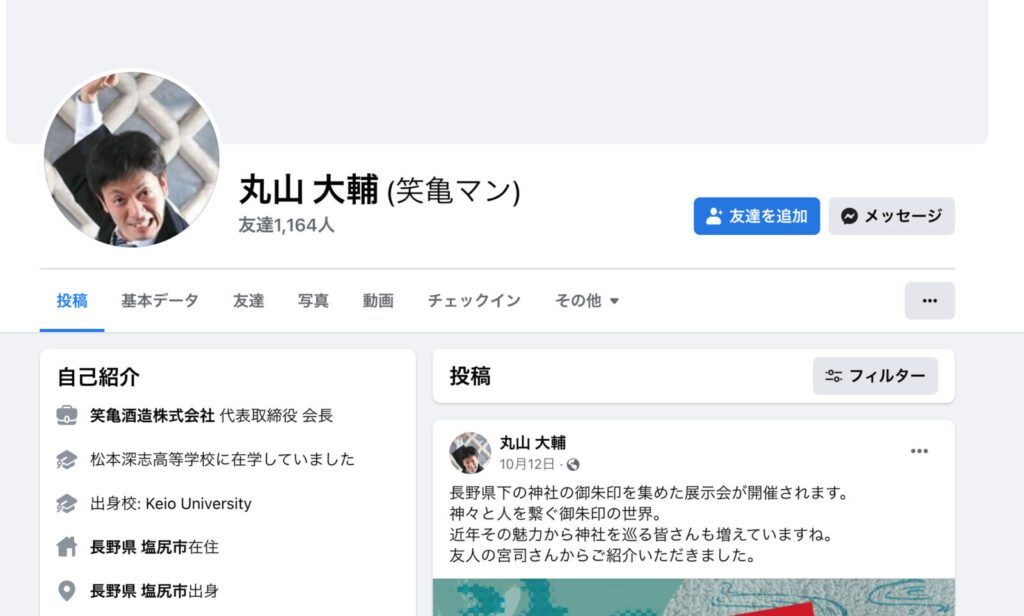Open the post's three-dot options menu
Image resolution: width=1024 pixels, height=616 pixels.
tap(919, 451)
